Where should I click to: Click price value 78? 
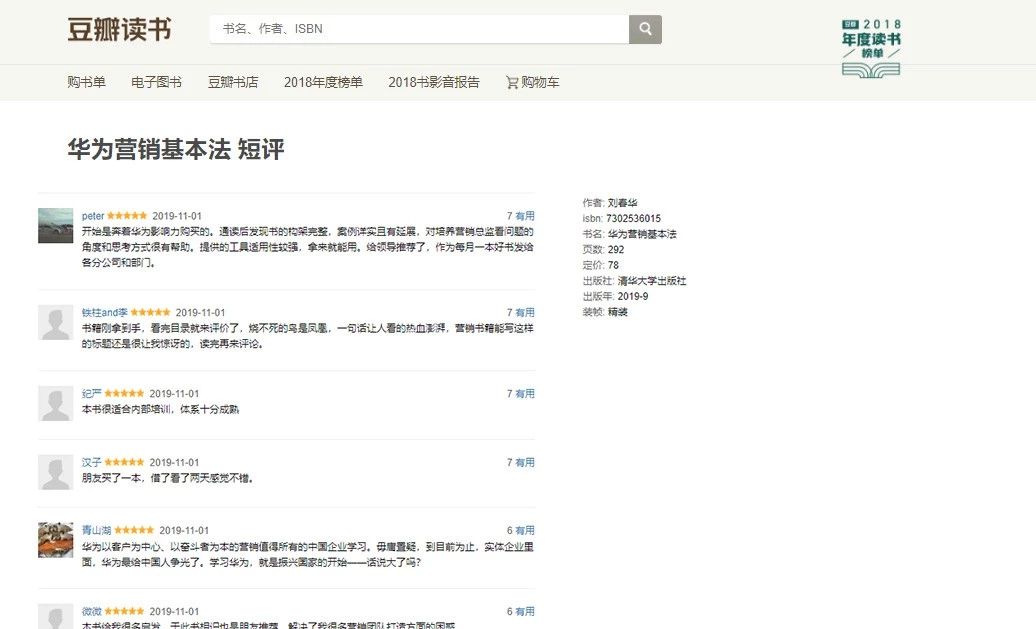pos(613,266)
